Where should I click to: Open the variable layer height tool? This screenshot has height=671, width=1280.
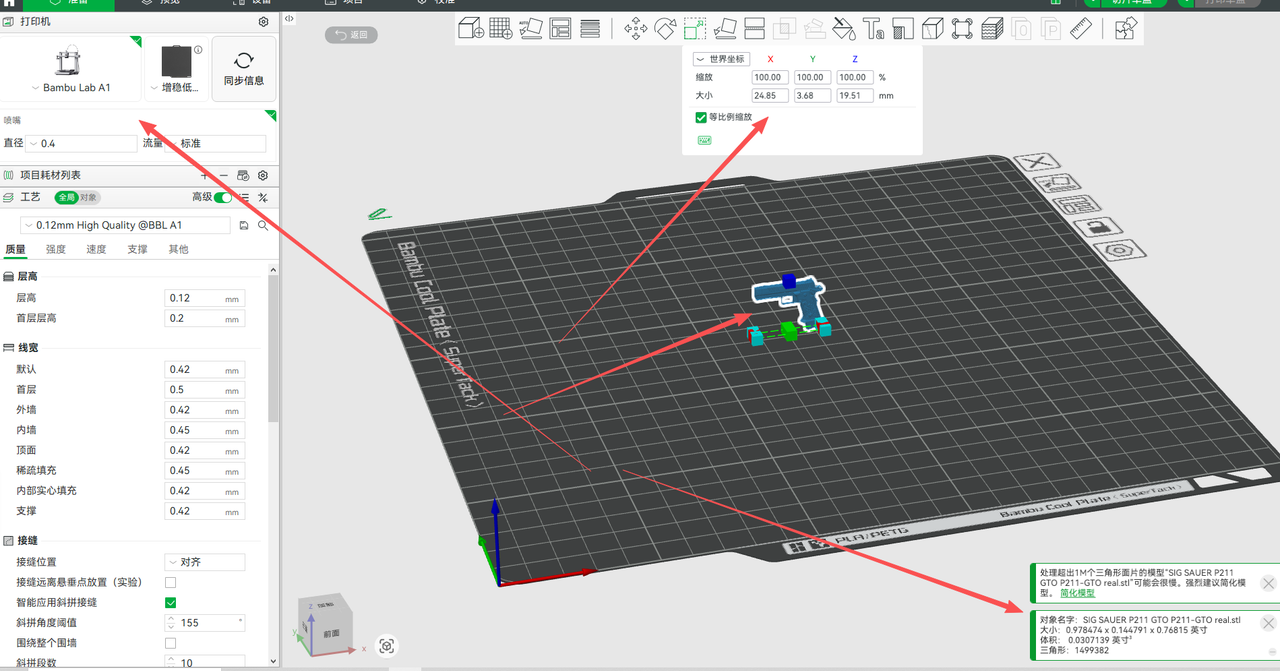pos(992,29)
